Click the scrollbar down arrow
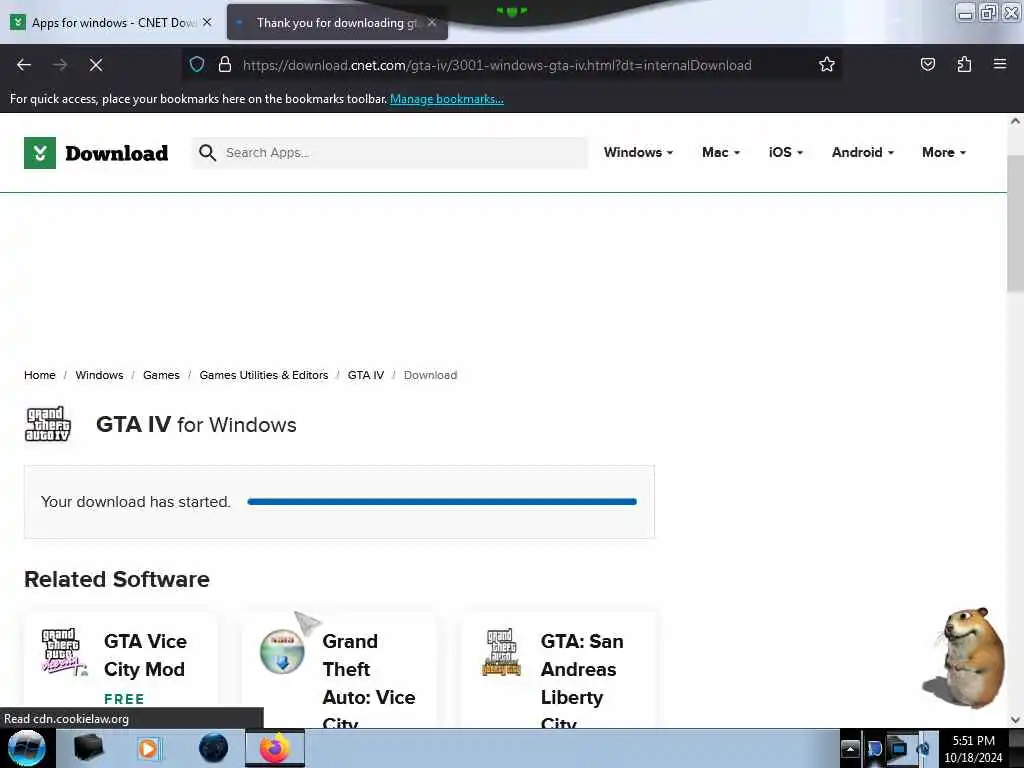 click(1015, 720)
